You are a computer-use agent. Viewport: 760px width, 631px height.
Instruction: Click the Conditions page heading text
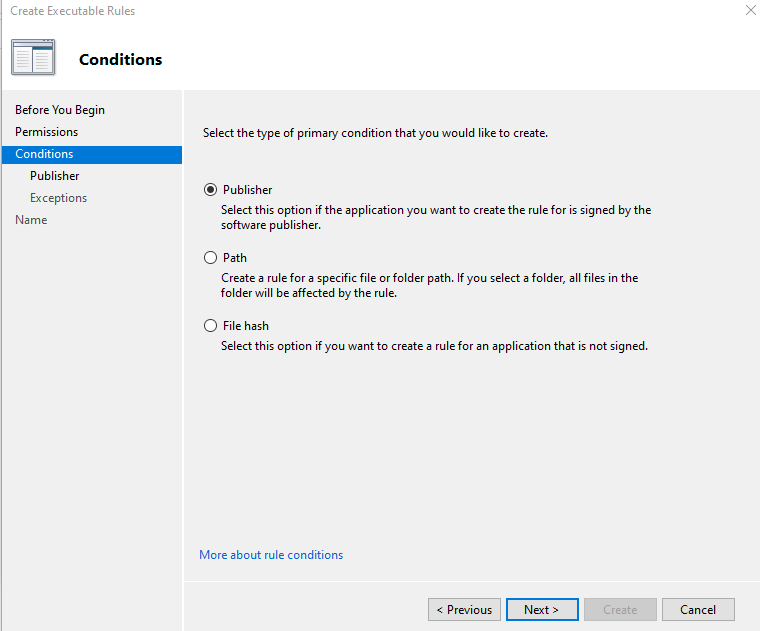pyautogui.click(x=121, y=60)
